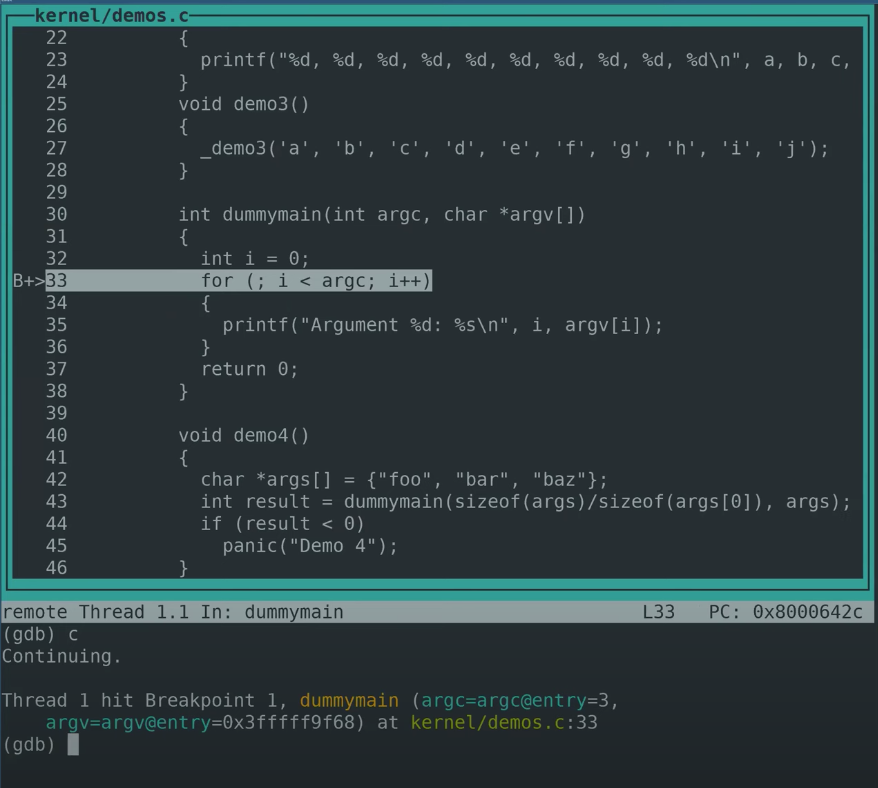
Task: Click the char *args[] declaration on line 42
Action: click(403, 479)
